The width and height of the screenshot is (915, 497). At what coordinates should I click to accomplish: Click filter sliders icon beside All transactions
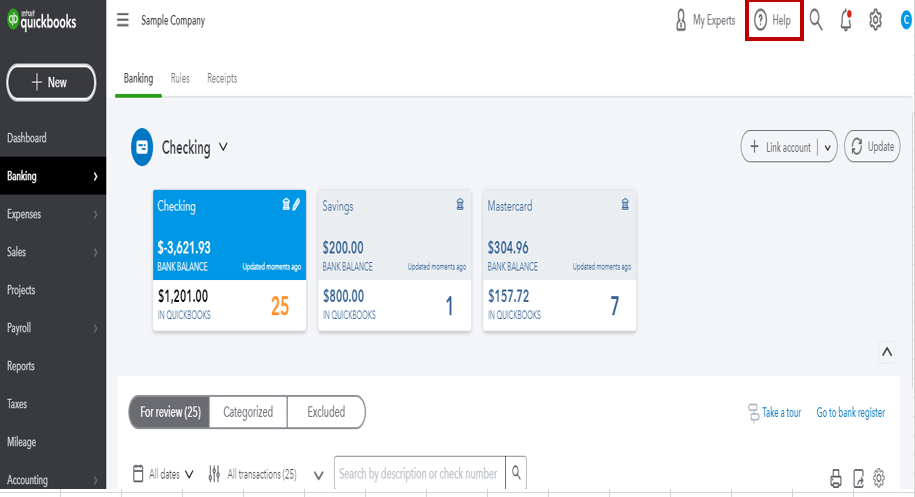(x=214, y=474)
